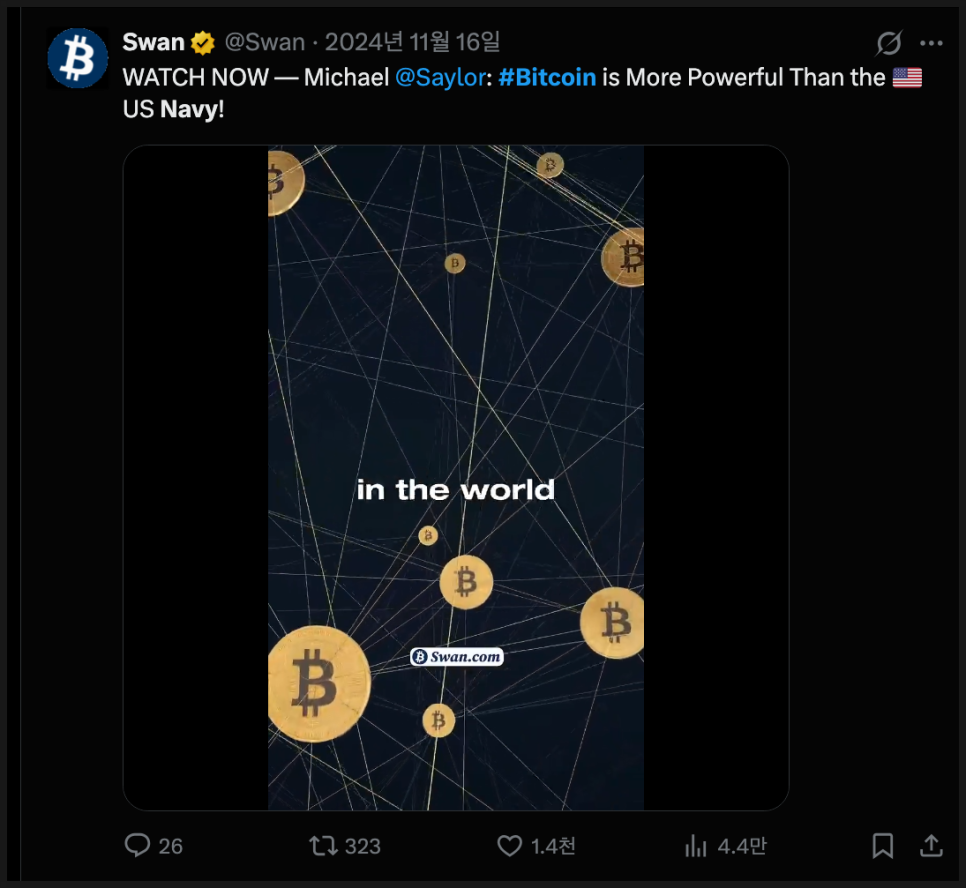Open the view analytics bar-chart icon
This screenshot has height=888, width=966.
696,846
